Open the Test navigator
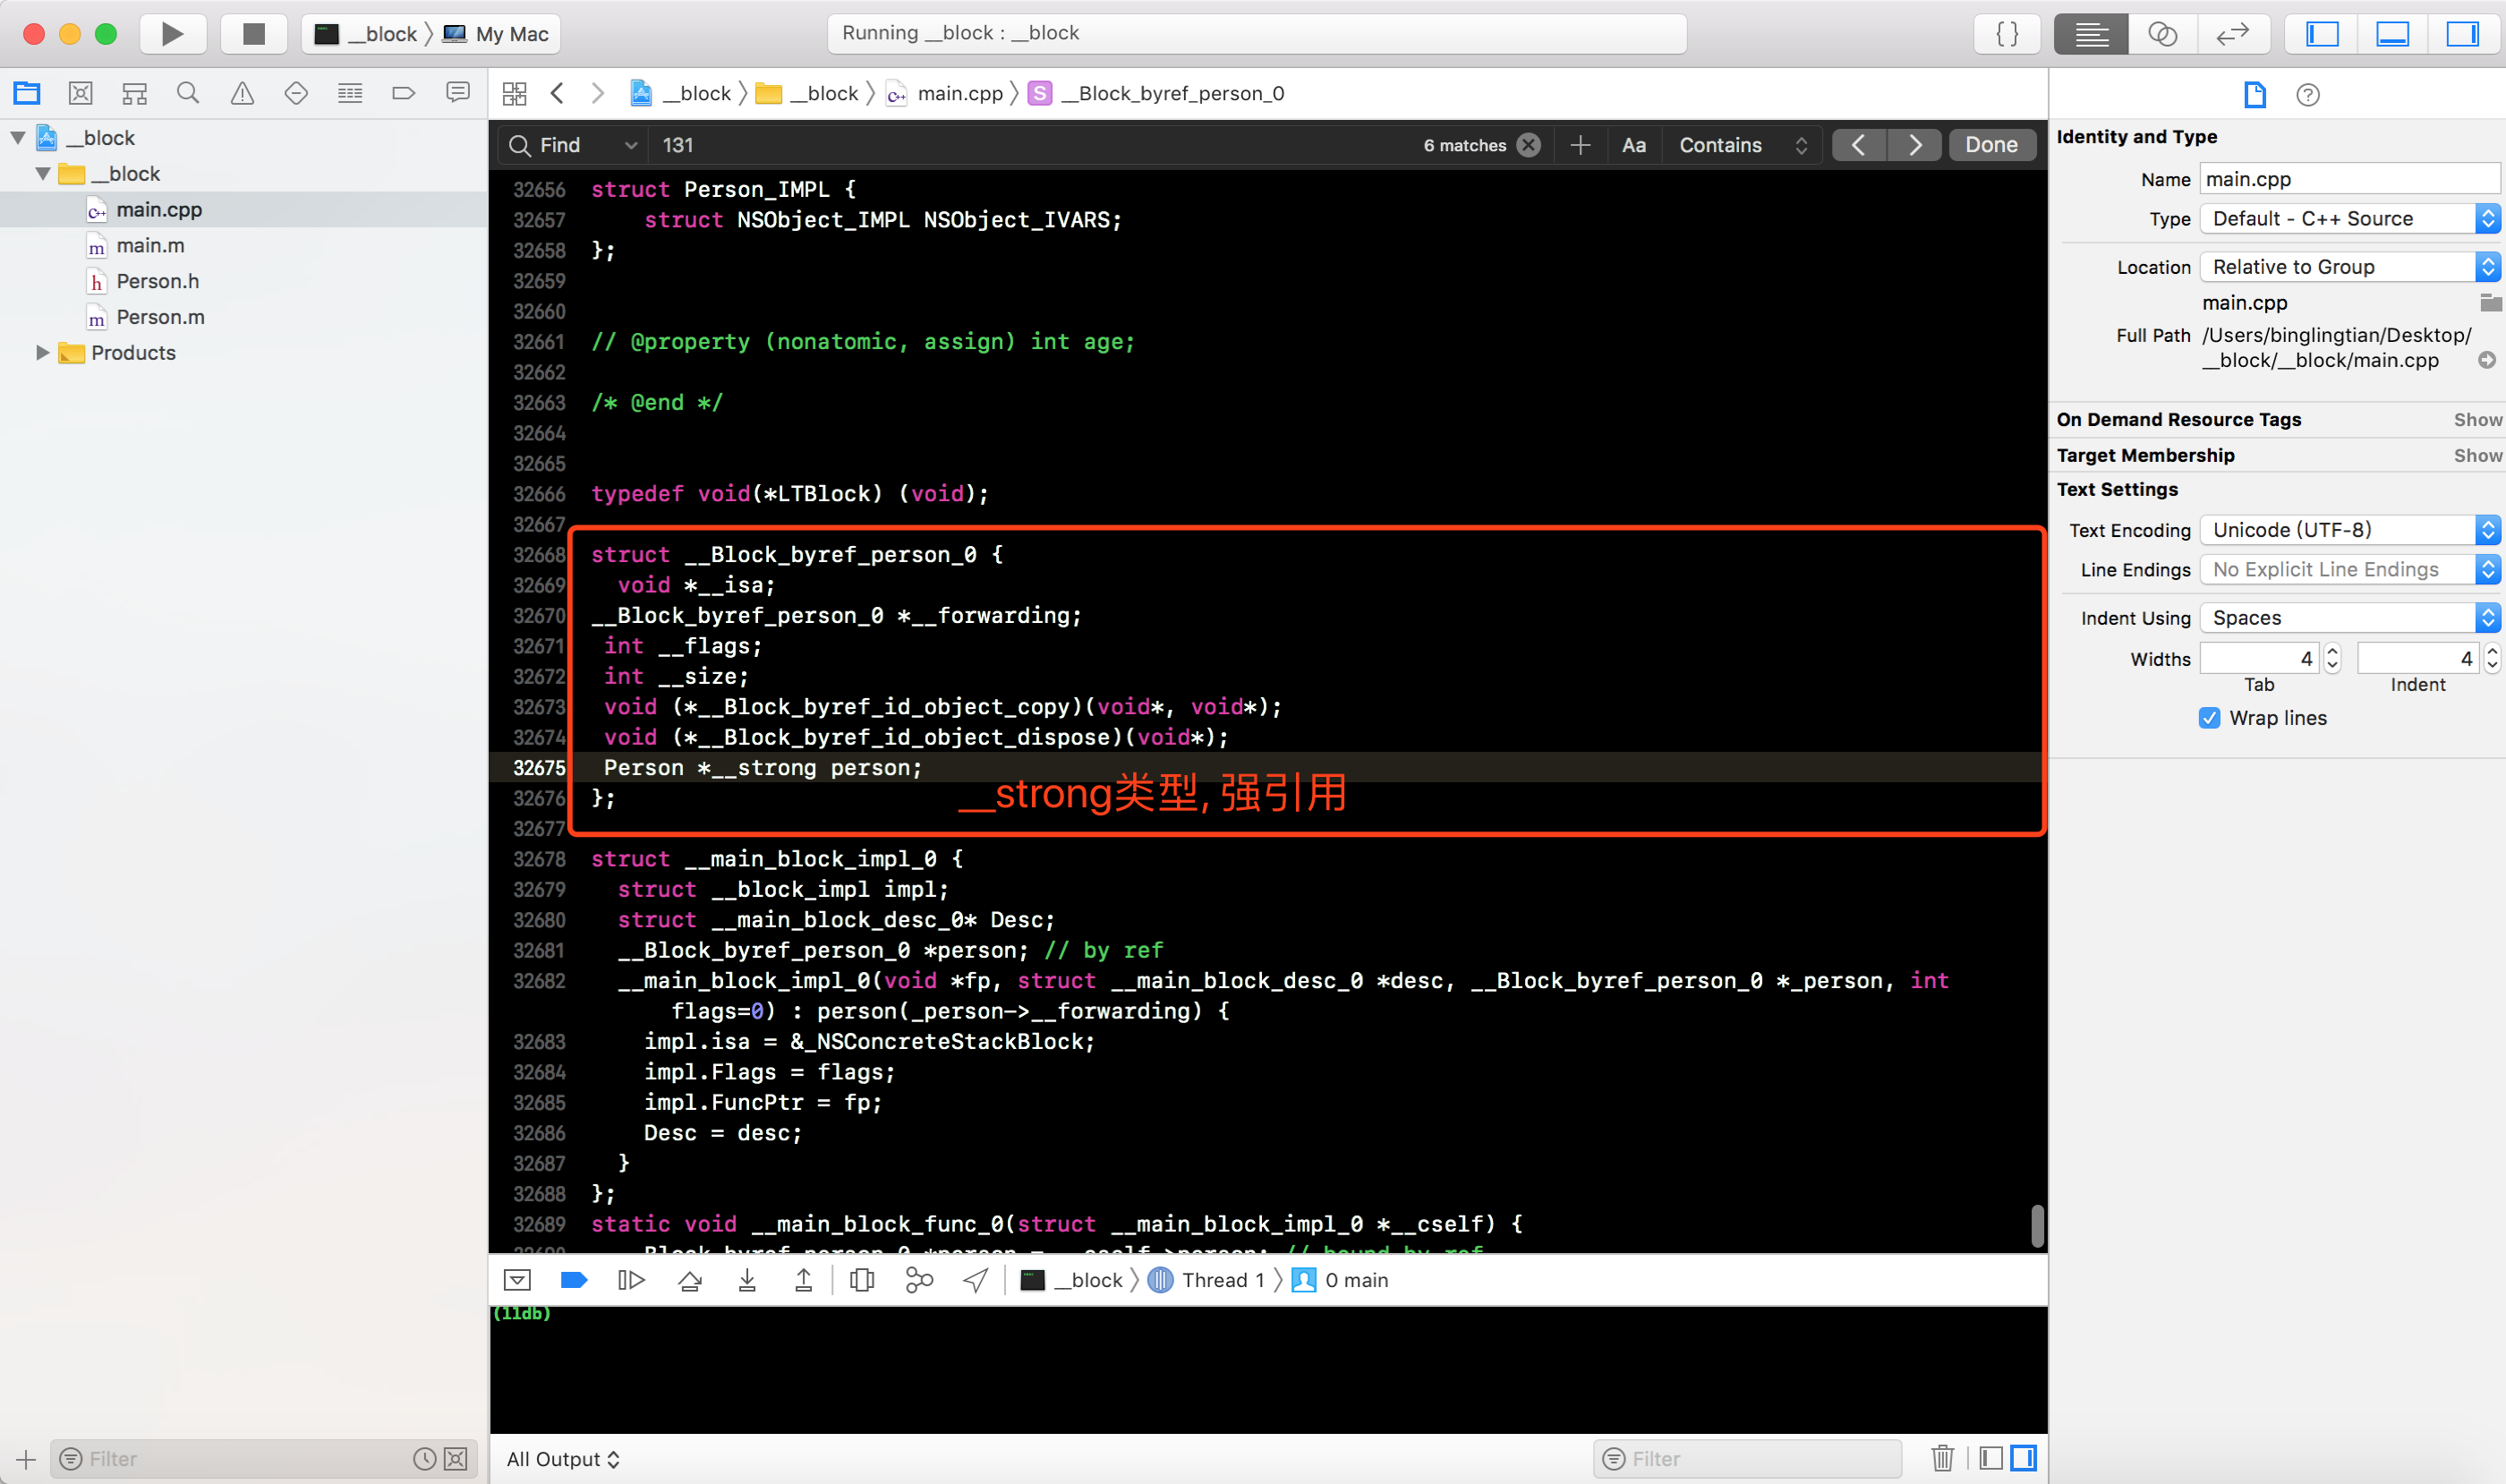 coord(296,93)
